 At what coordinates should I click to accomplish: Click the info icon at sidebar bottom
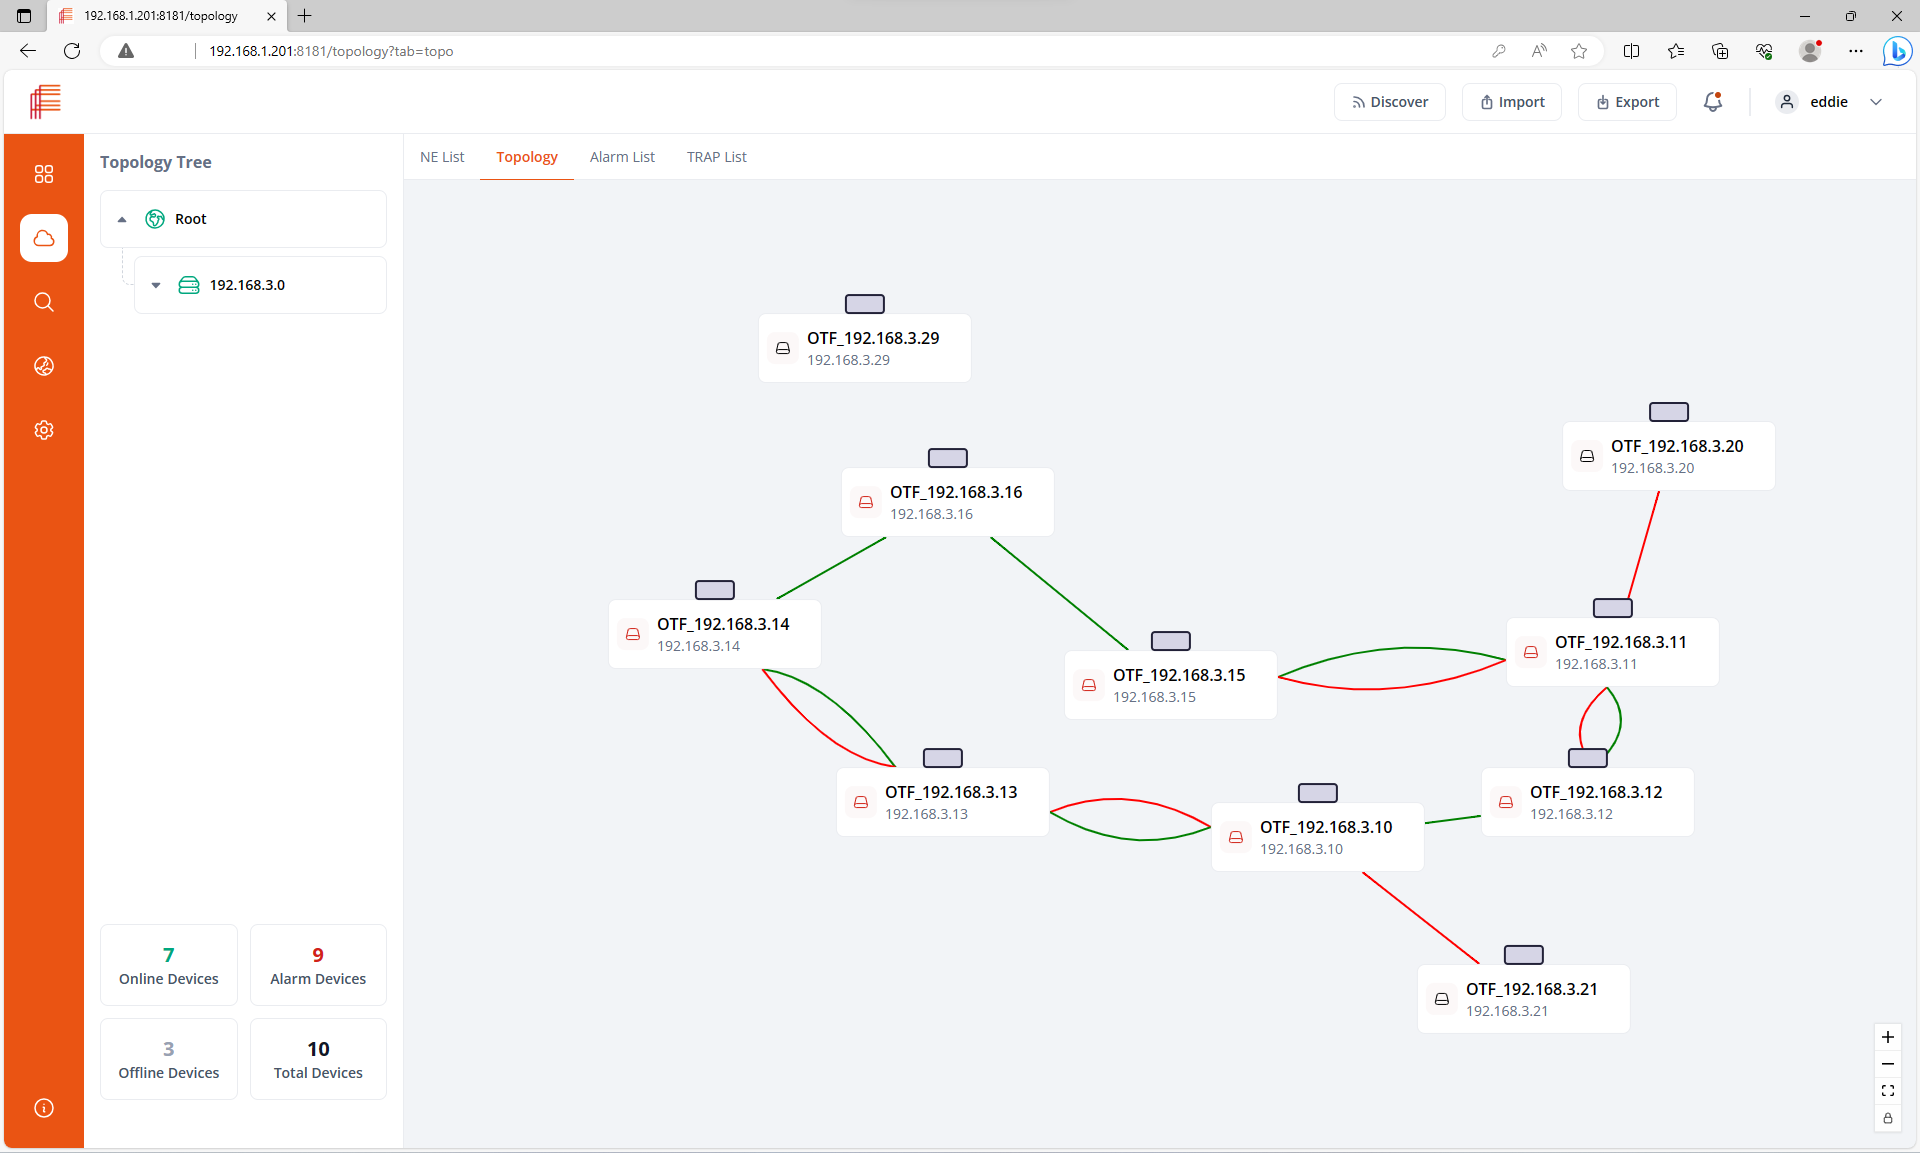coord(44,1108)
